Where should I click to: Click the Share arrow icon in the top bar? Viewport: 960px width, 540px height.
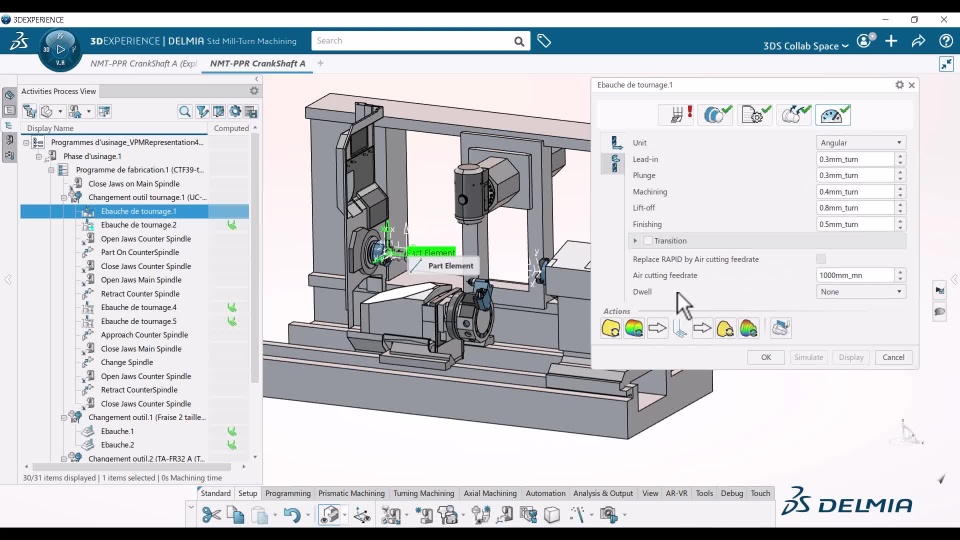(918, 41)
